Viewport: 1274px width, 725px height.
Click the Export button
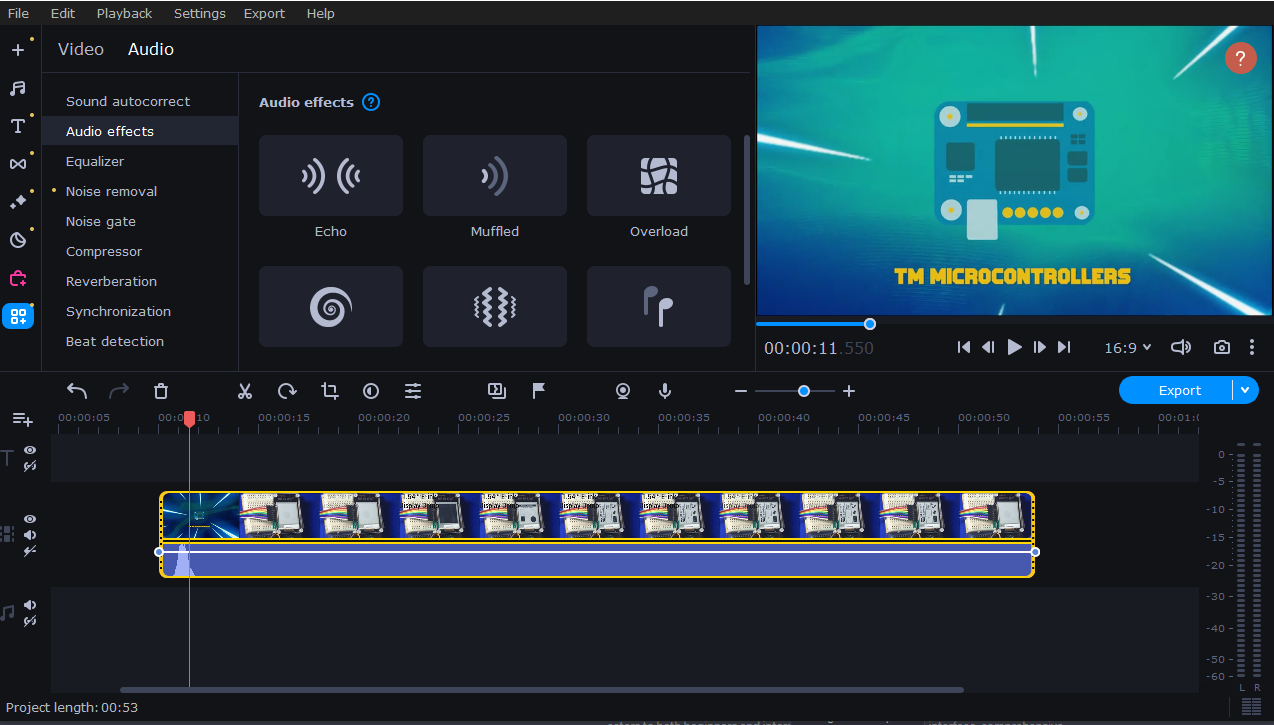(1178, 390)
